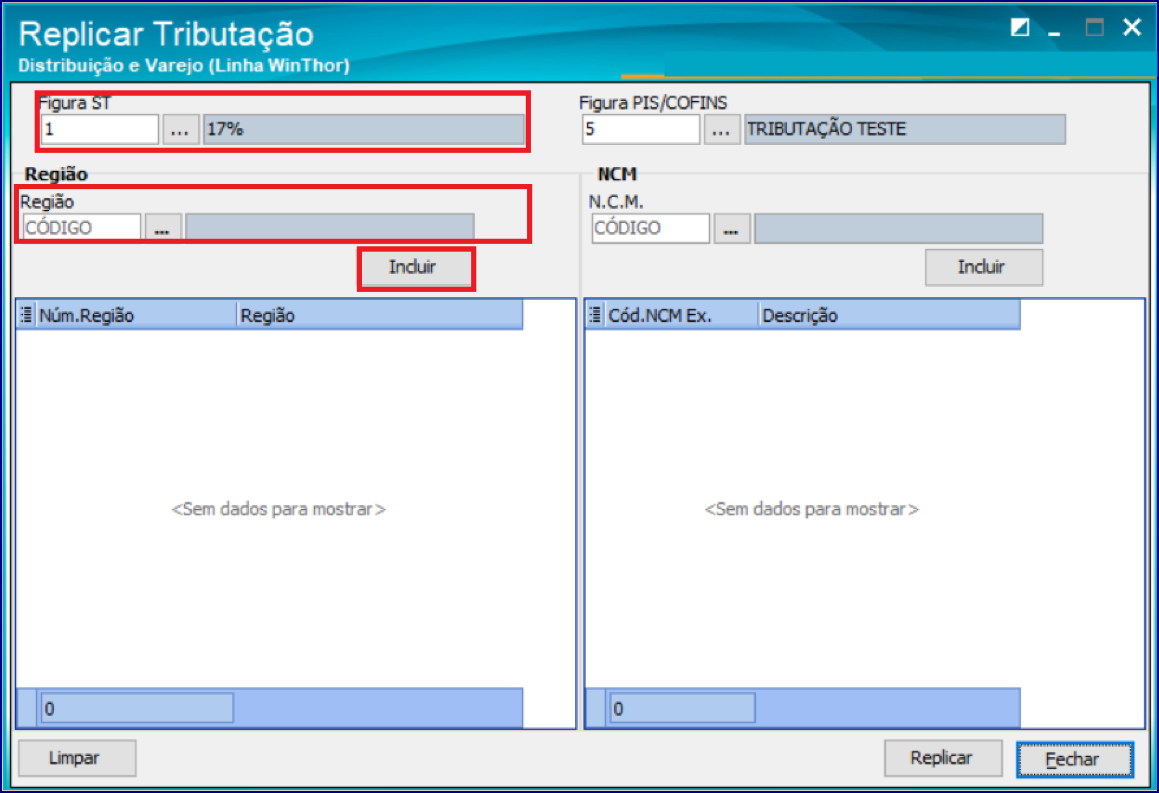Click the Figura ST code input field
The image size is (1159, 793).
pos(99,129)
